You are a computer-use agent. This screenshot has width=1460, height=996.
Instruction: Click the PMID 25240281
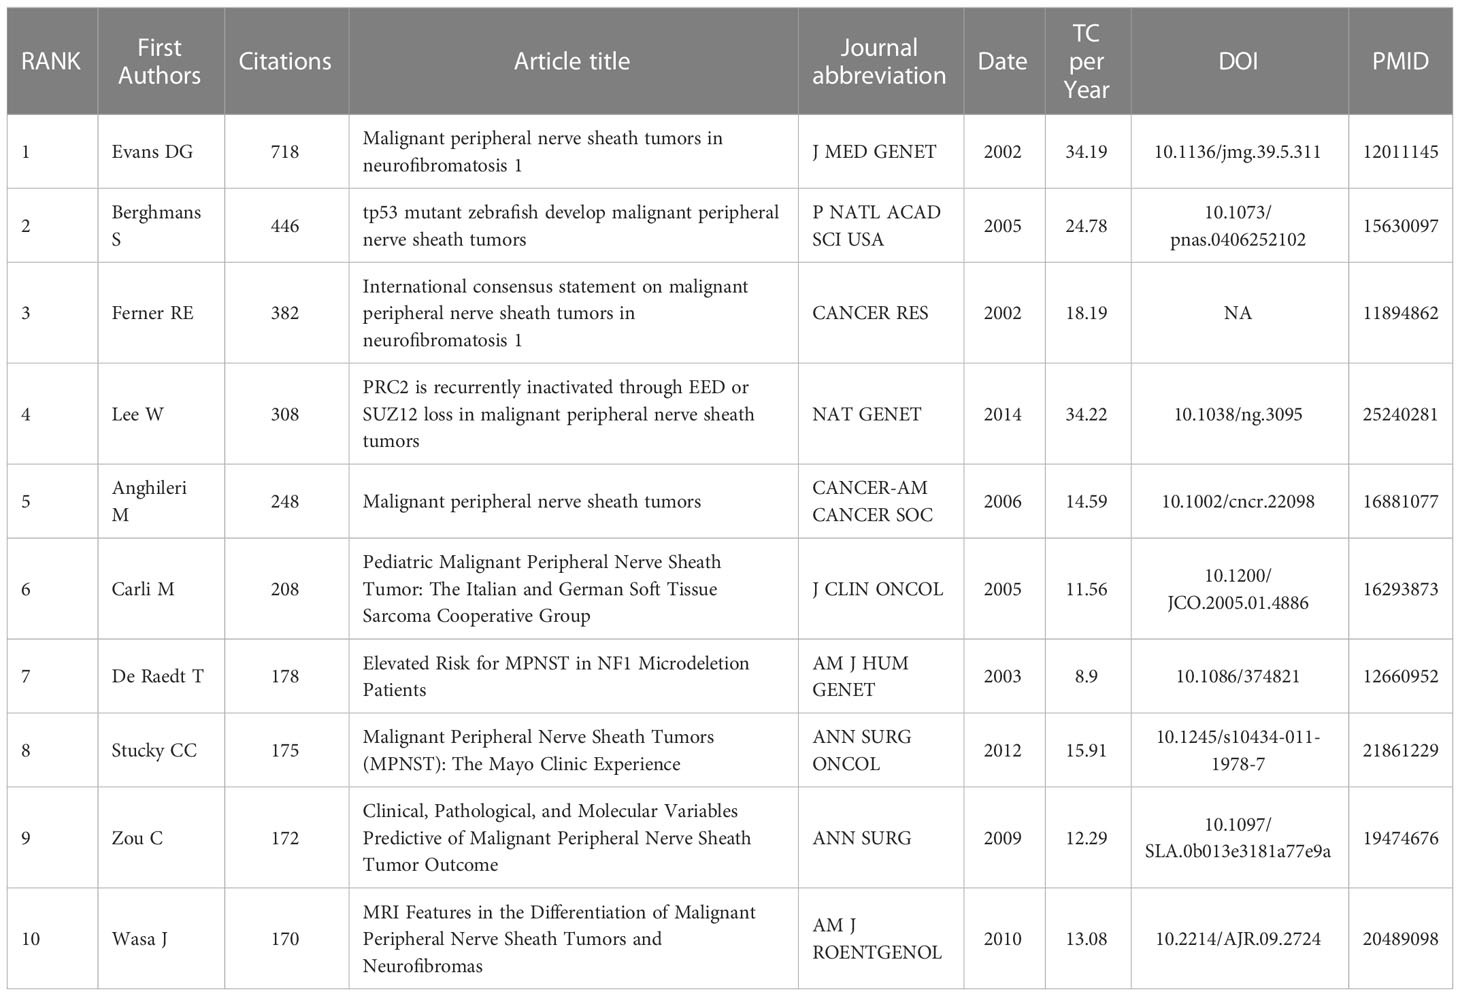point(1400,414)
